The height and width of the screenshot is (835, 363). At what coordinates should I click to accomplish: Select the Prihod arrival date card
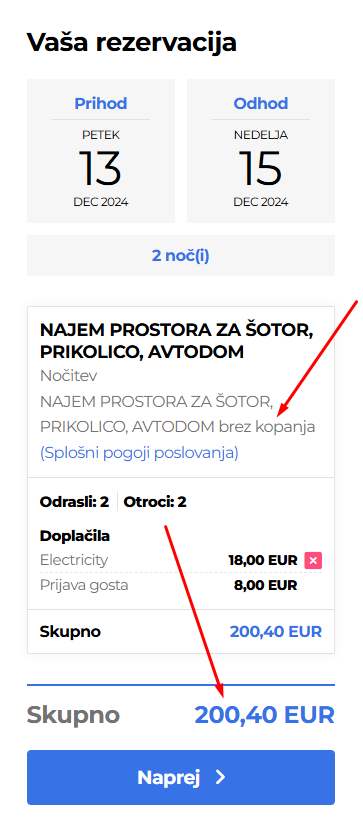101,151
